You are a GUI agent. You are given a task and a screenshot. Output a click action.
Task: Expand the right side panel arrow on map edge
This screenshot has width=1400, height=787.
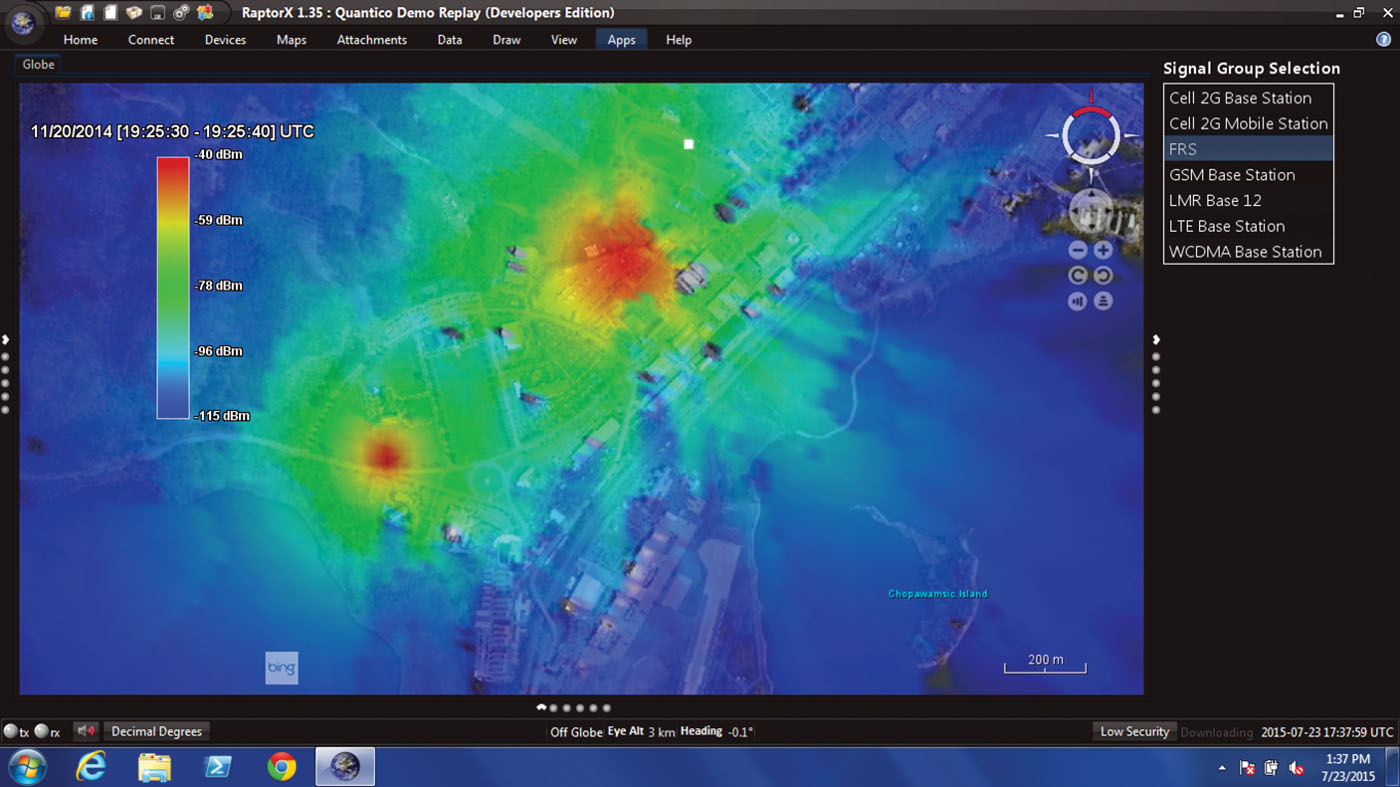1156,340
